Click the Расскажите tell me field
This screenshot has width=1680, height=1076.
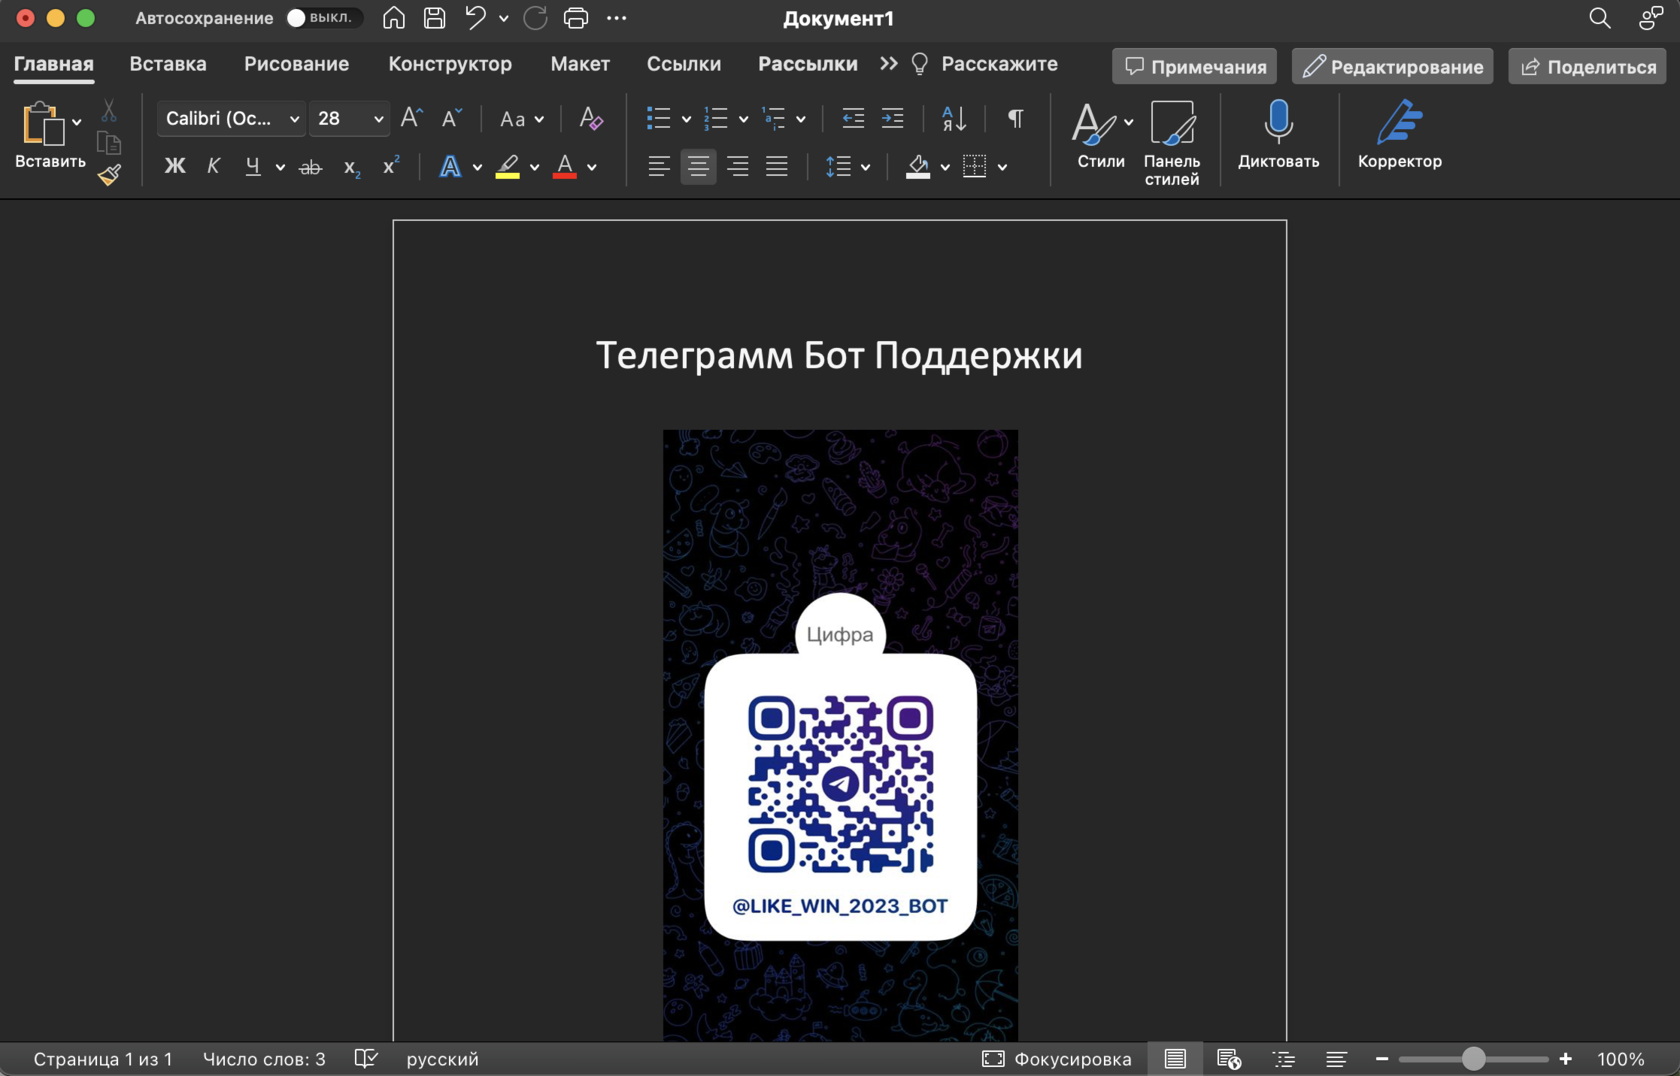(986, 64)
